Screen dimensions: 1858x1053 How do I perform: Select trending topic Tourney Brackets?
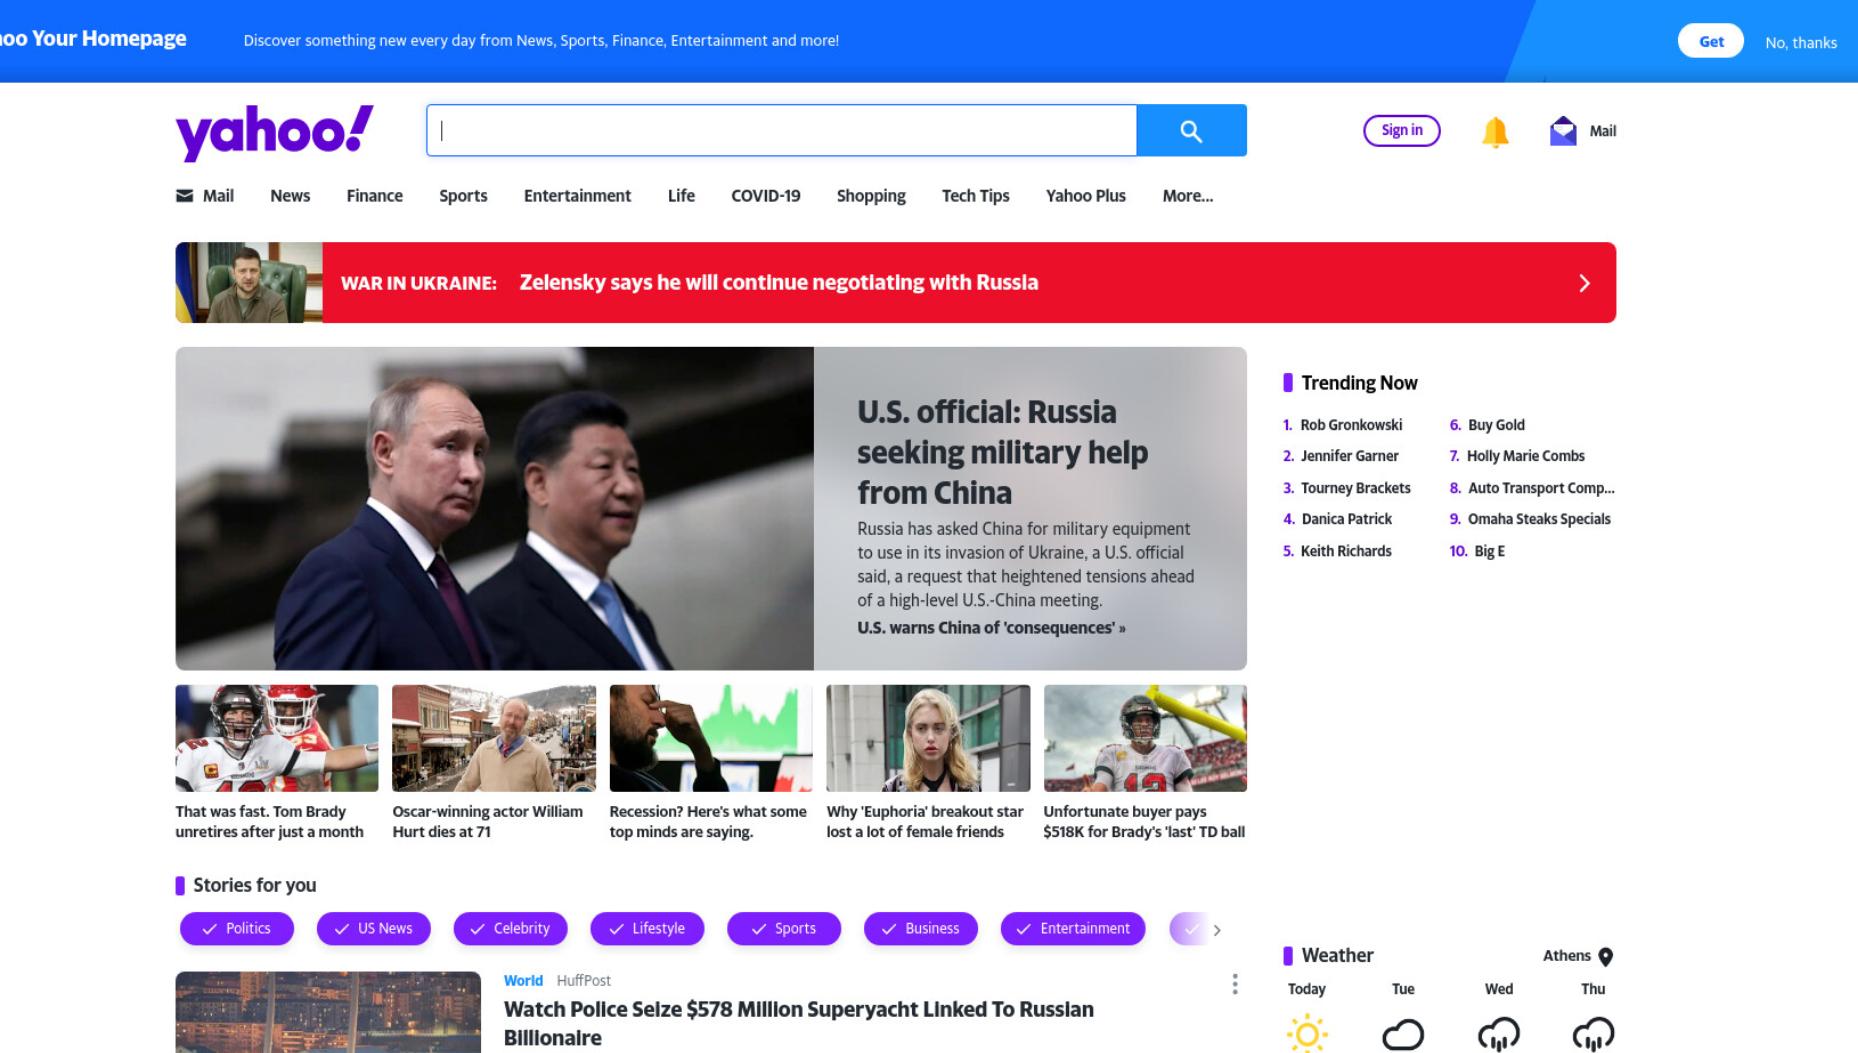pos(1355,488)
